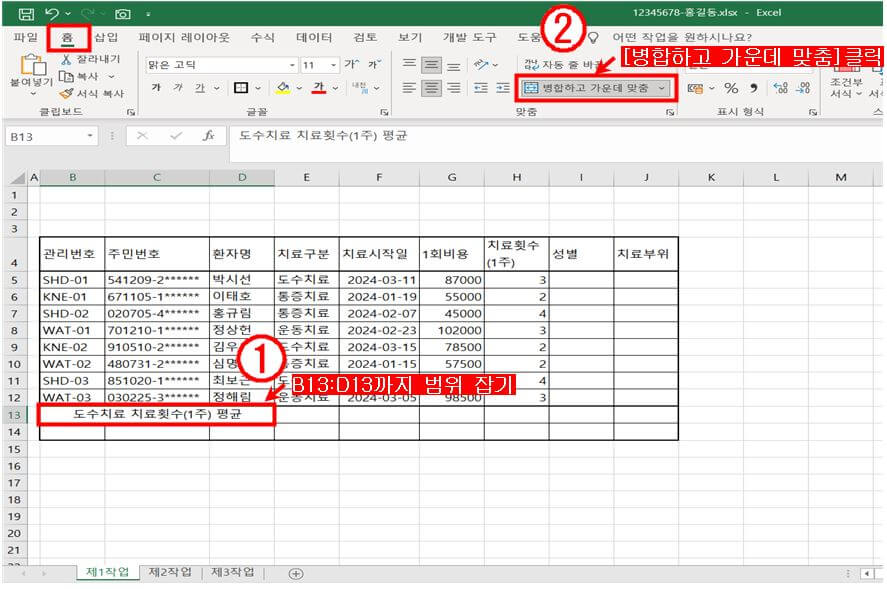Click the add new sheet plus icon
887x589 pixels.
point(296,574)
